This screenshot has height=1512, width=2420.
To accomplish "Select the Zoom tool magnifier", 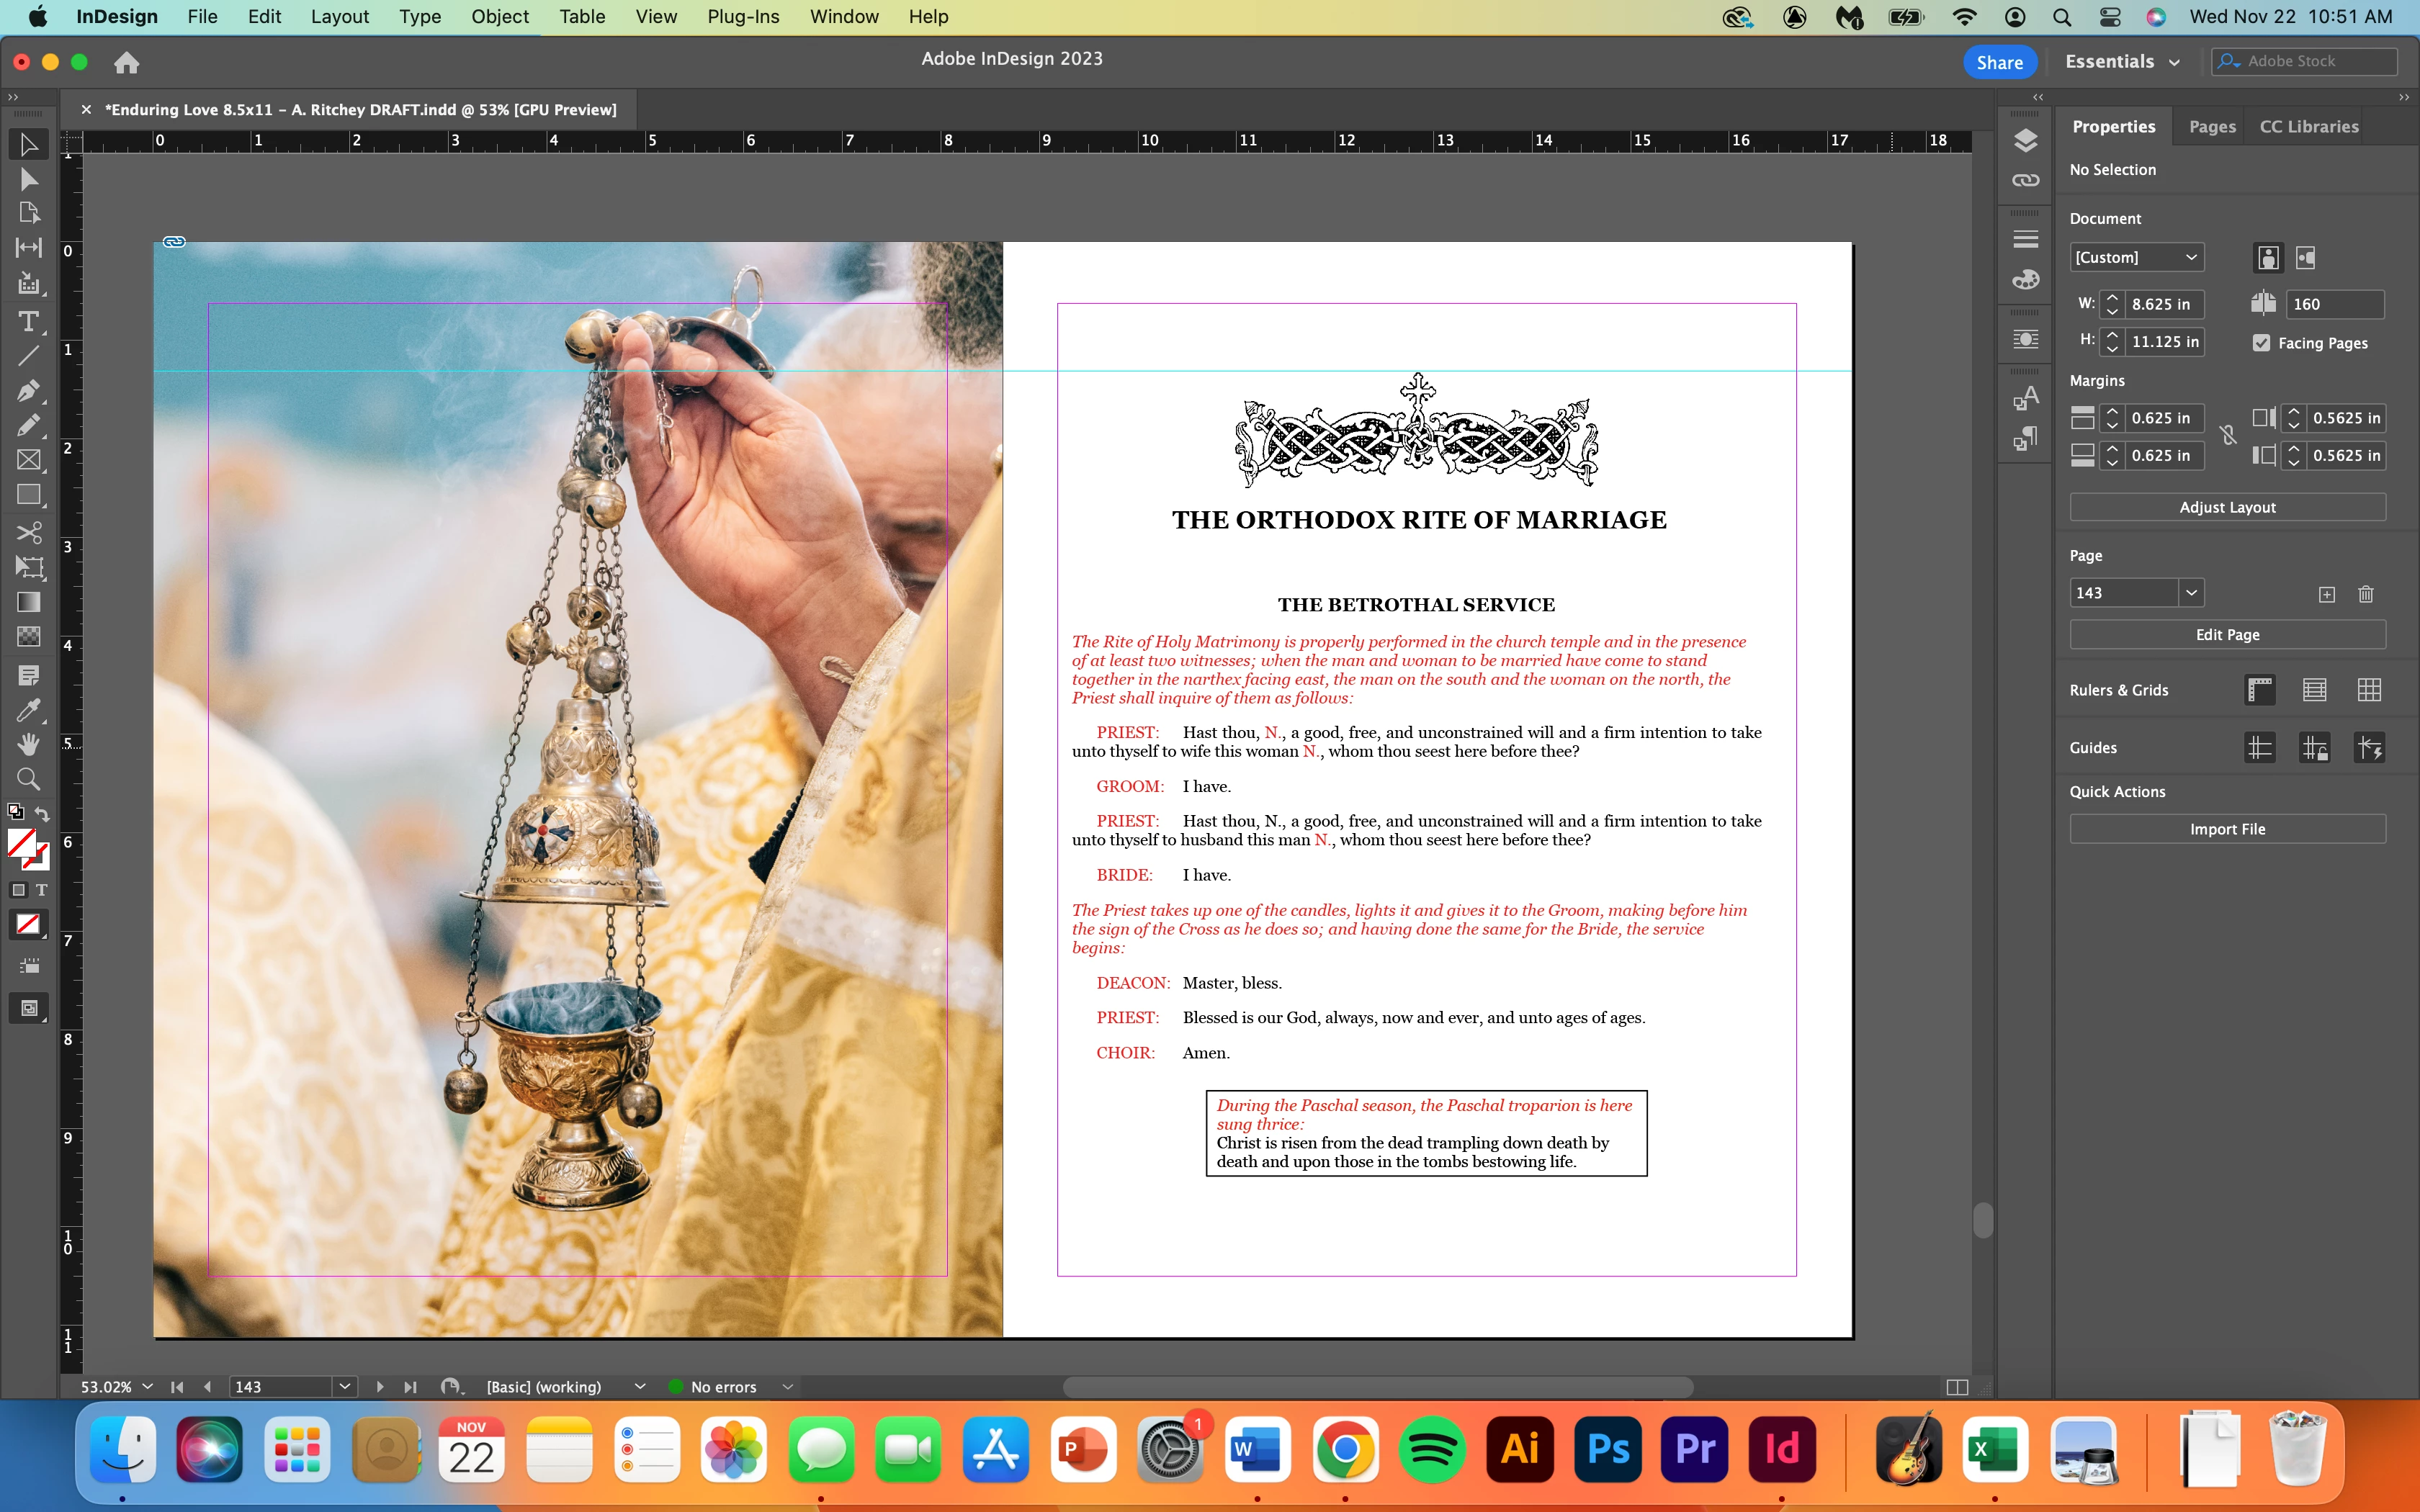I will click(28, 779).
